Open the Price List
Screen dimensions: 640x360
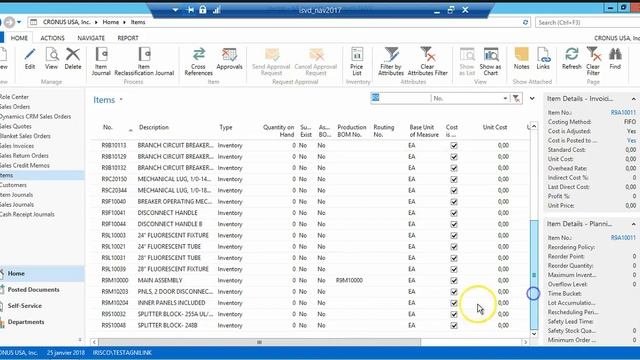pos(356,61)
